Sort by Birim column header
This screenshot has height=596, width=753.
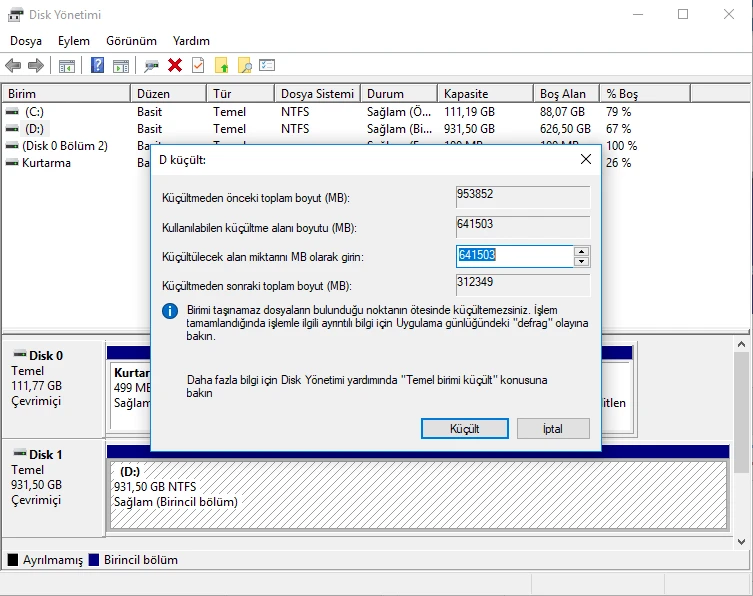pos(66,94)
